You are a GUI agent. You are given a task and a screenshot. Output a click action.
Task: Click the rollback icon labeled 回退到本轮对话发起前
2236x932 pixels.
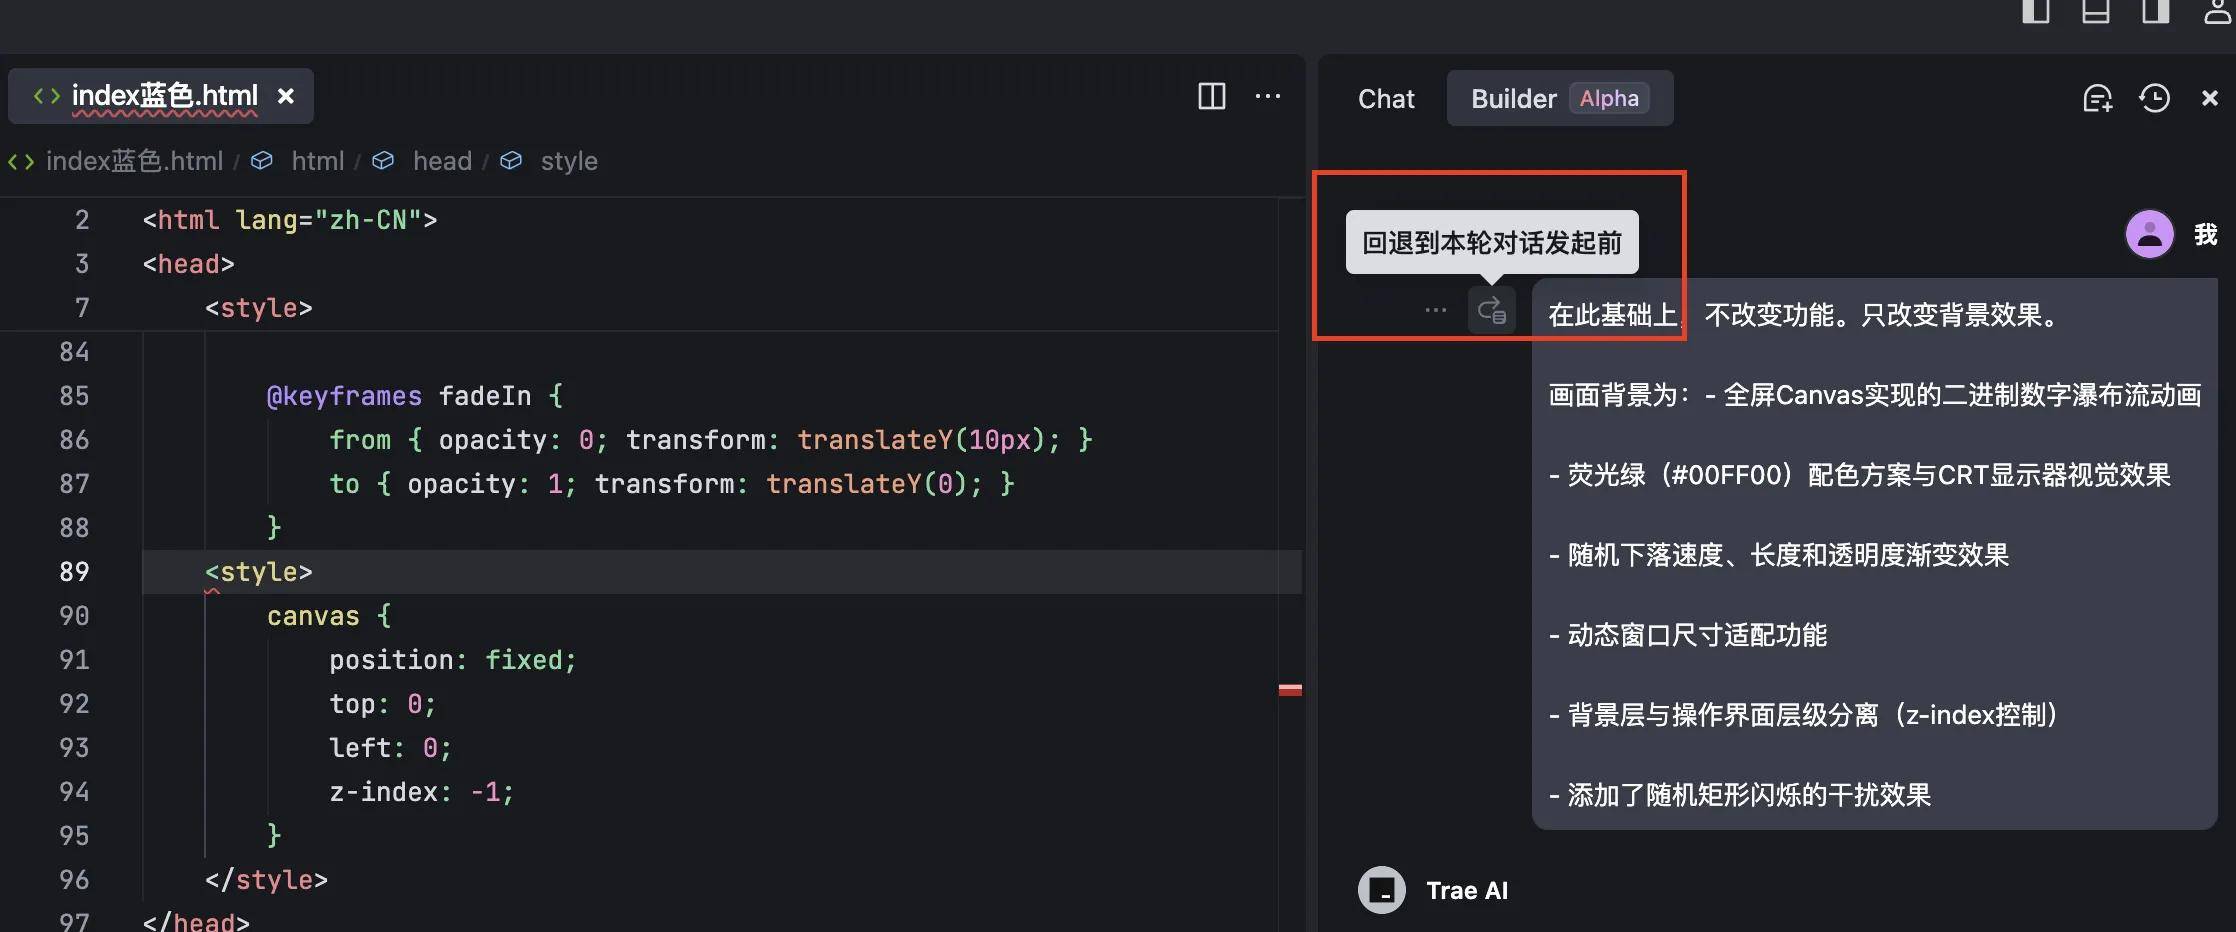pyautogui.click(x=1491, y=310)
